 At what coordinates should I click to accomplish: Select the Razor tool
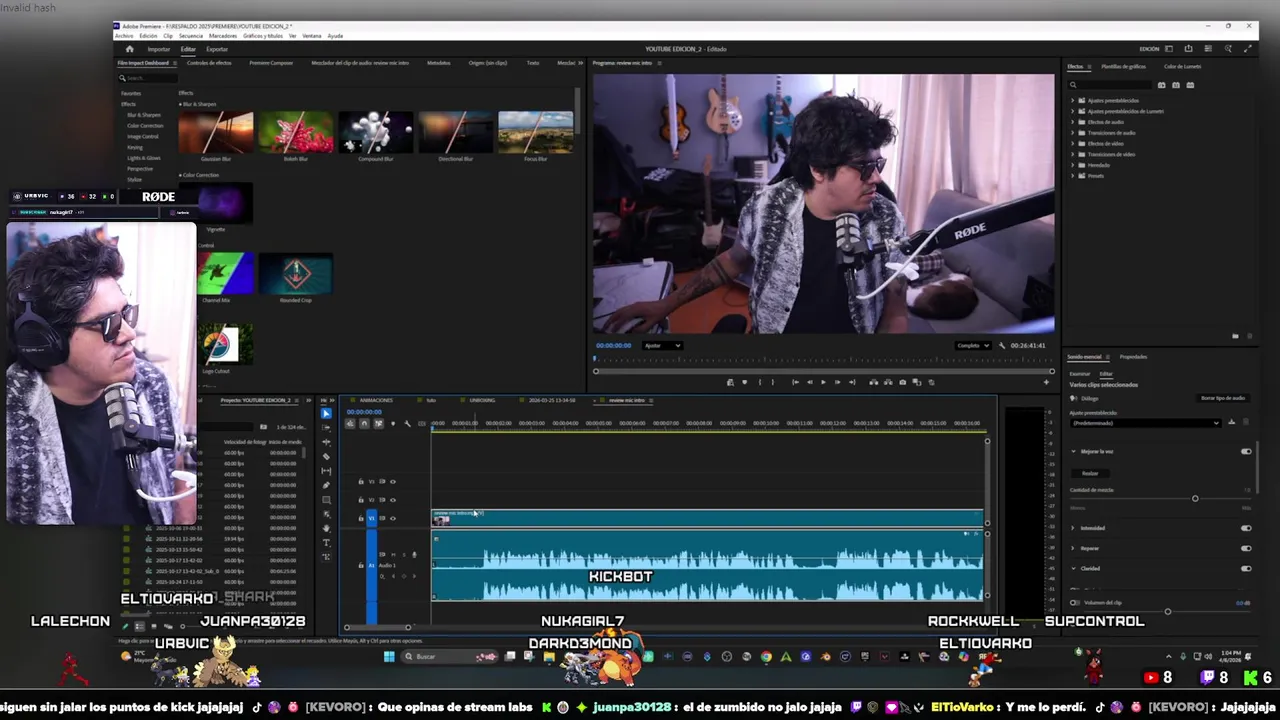coord(326,457)
